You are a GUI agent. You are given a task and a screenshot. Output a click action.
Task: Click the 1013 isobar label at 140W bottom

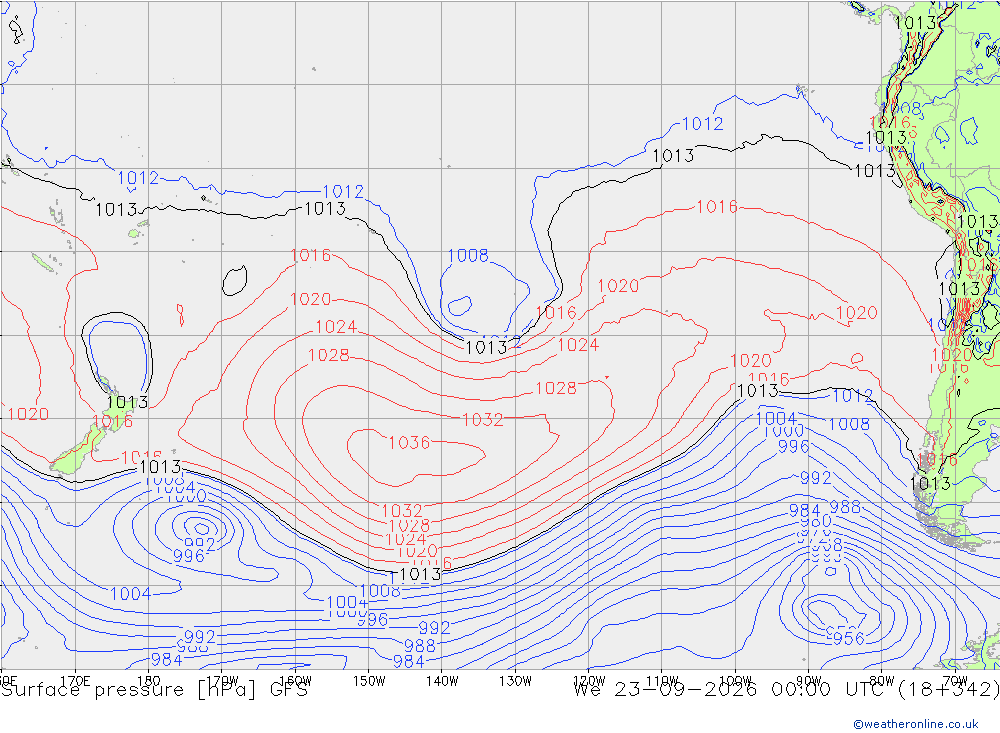click(420, 574)
